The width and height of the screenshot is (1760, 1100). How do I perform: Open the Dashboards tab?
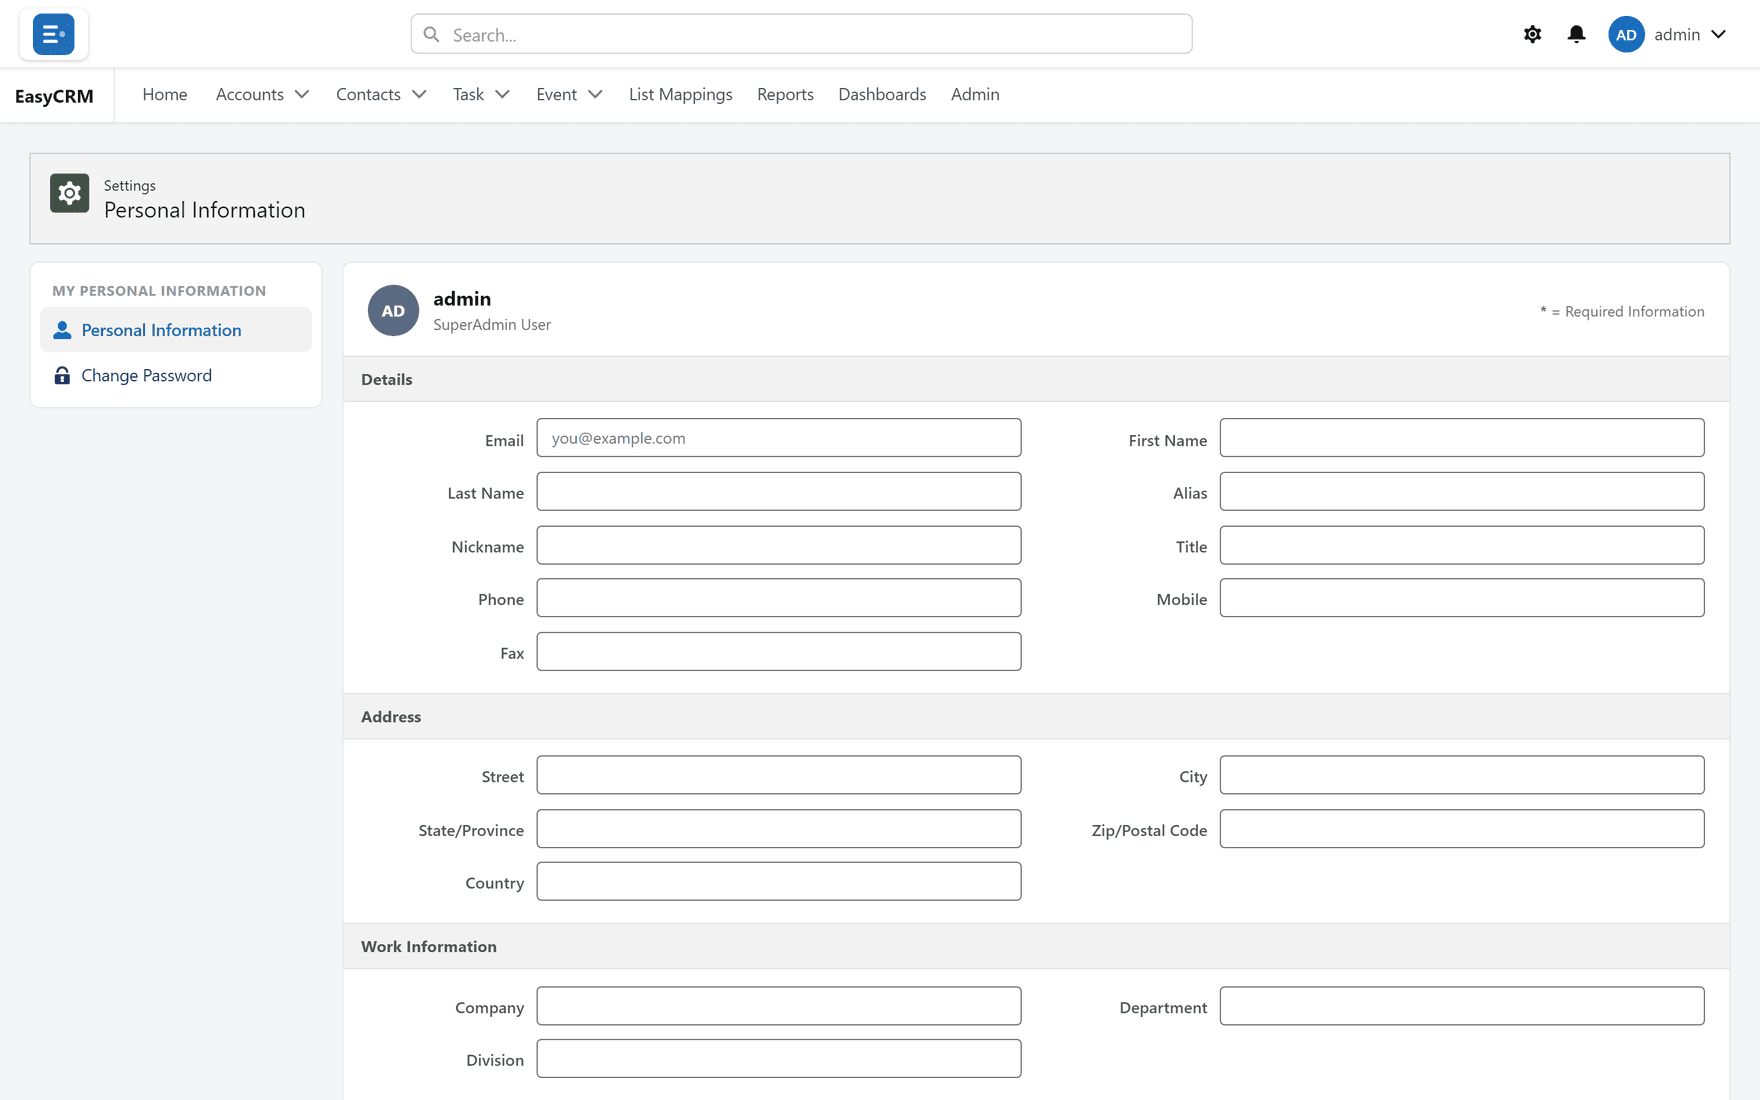[x=882, y=94]
